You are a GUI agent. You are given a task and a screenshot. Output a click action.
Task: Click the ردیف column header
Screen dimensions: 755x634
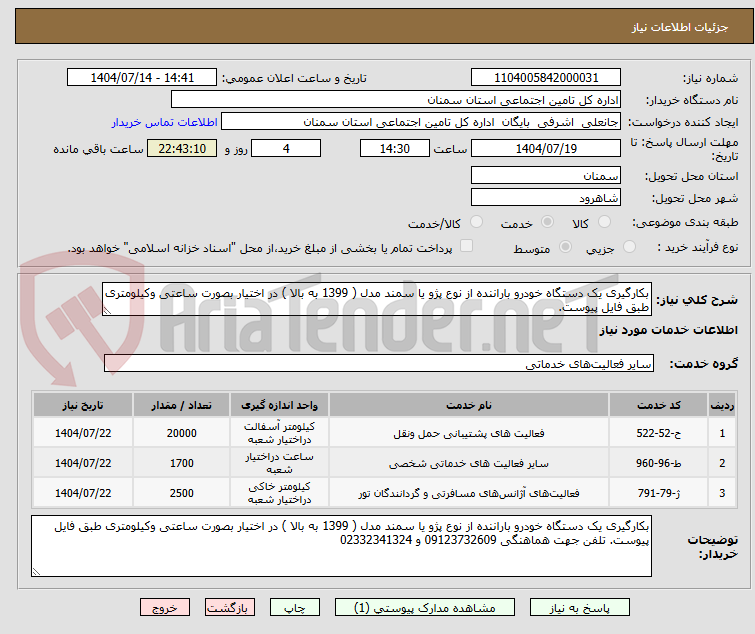tap(722, 405)
